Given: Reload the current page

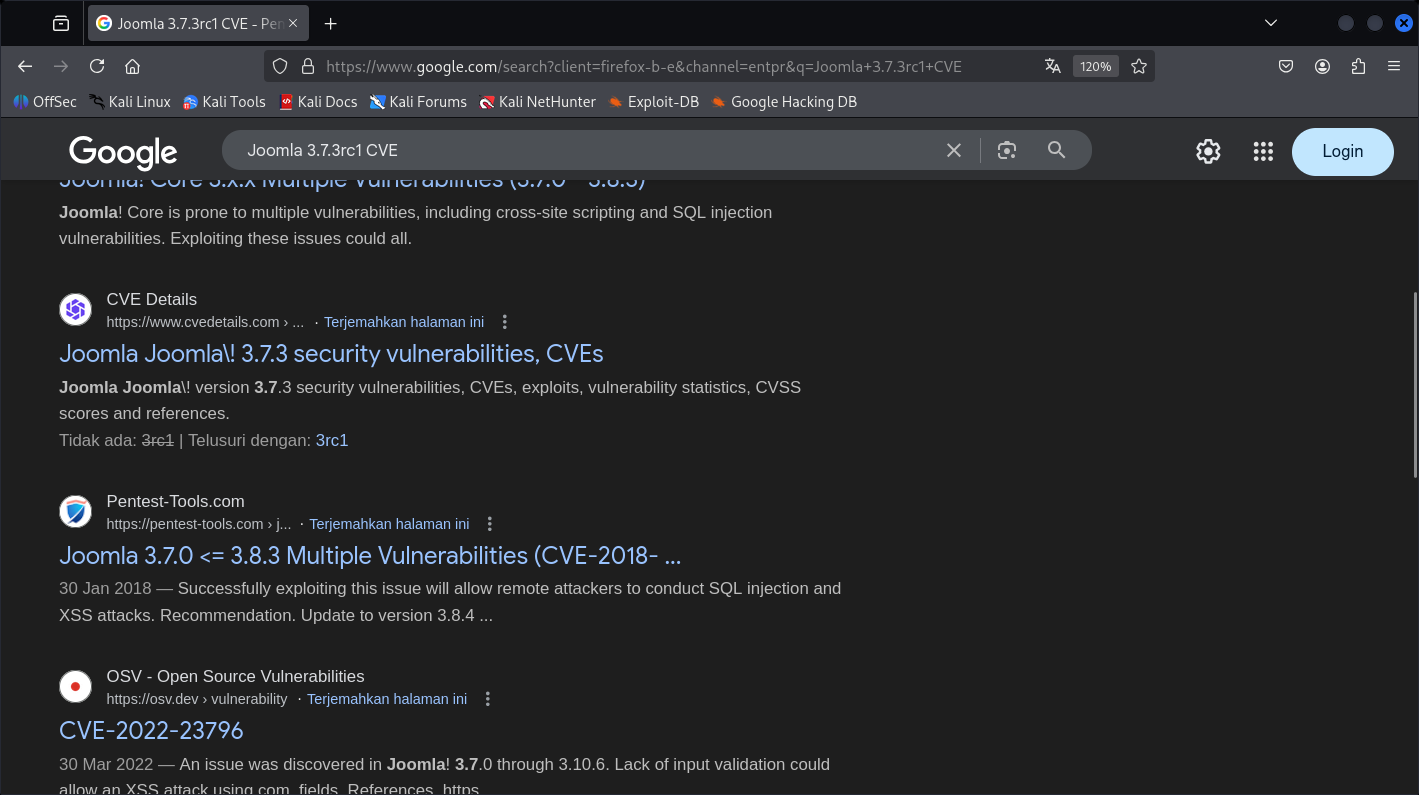Looking at the screenshot, I should pos(97,66).
